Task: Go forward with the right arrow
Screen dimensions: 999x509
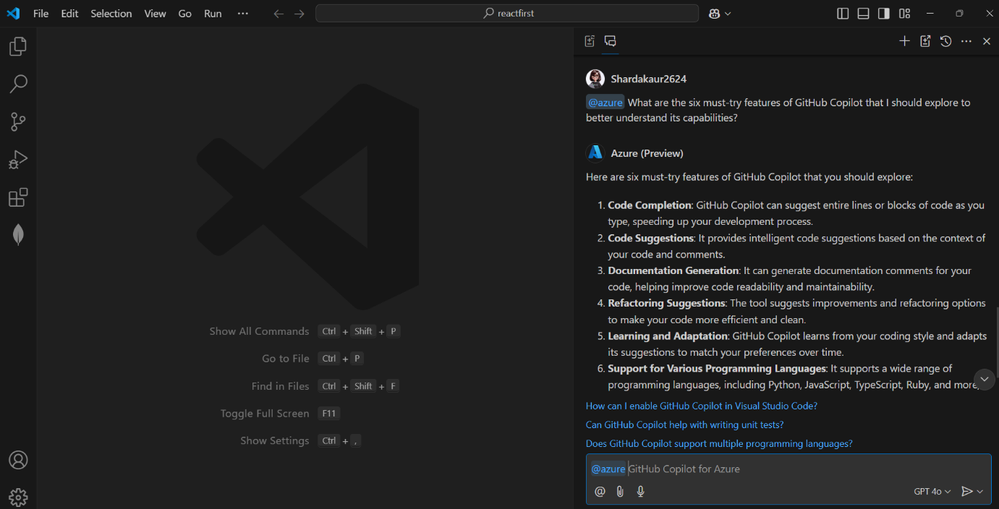Action: click(299, 13)
